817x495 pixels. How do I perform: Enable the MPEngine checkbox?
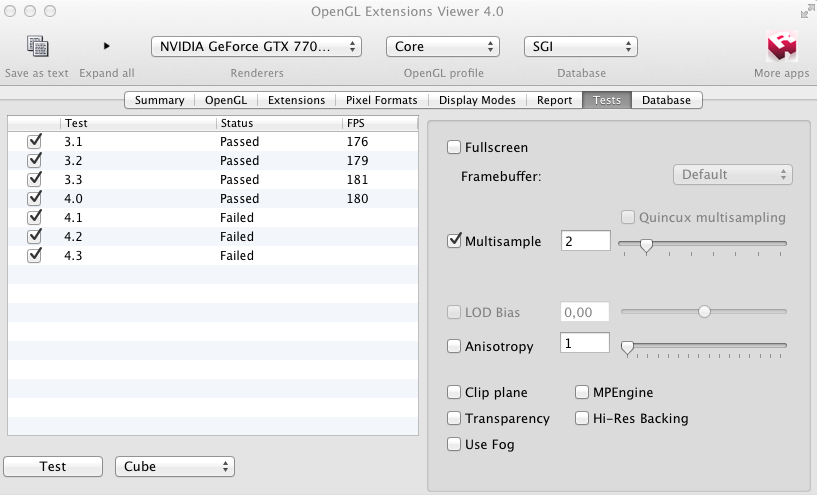(x=581, y=392)
